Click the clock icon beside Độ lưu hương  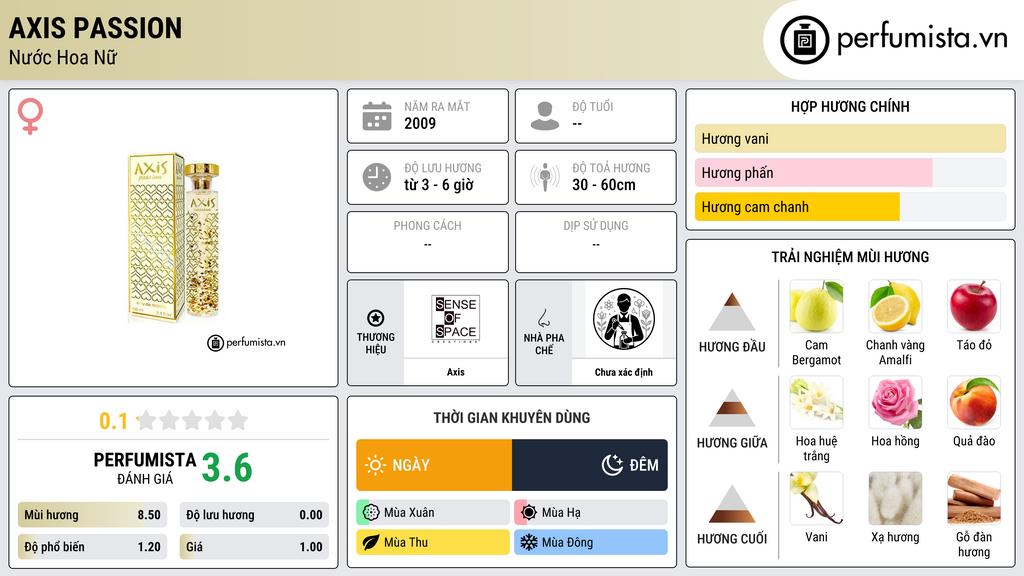pyautogui.click(x=377, y=177)
